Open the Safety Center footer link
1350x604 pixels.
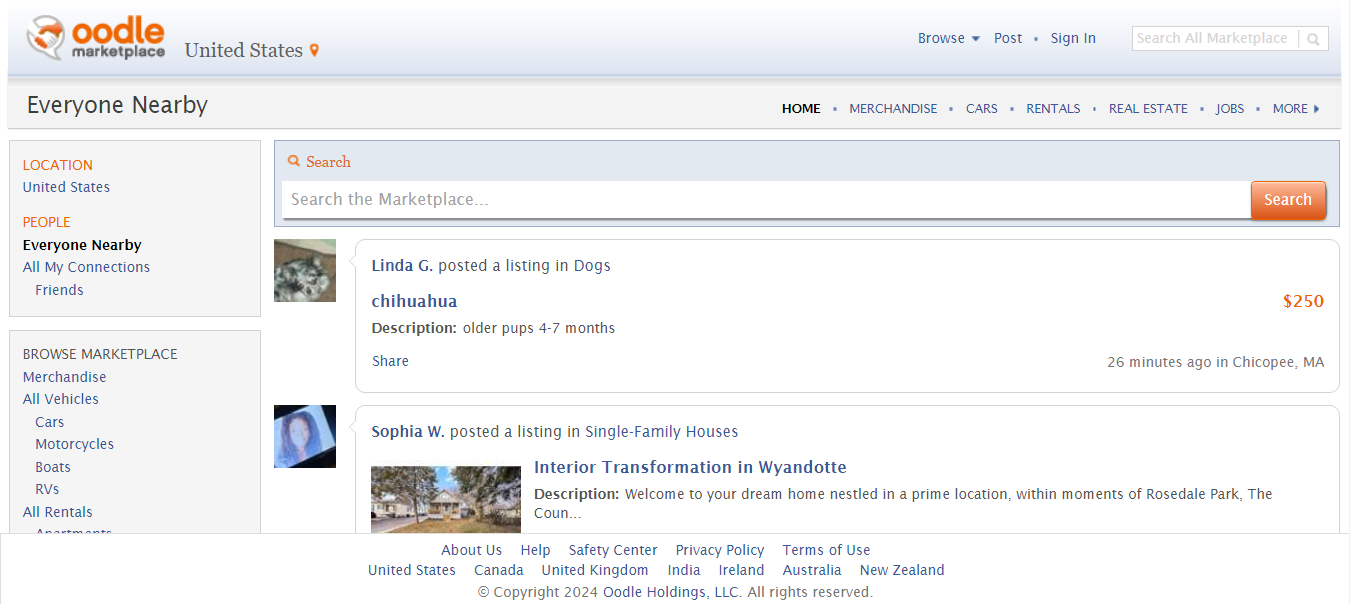click(x=613, y=550)
